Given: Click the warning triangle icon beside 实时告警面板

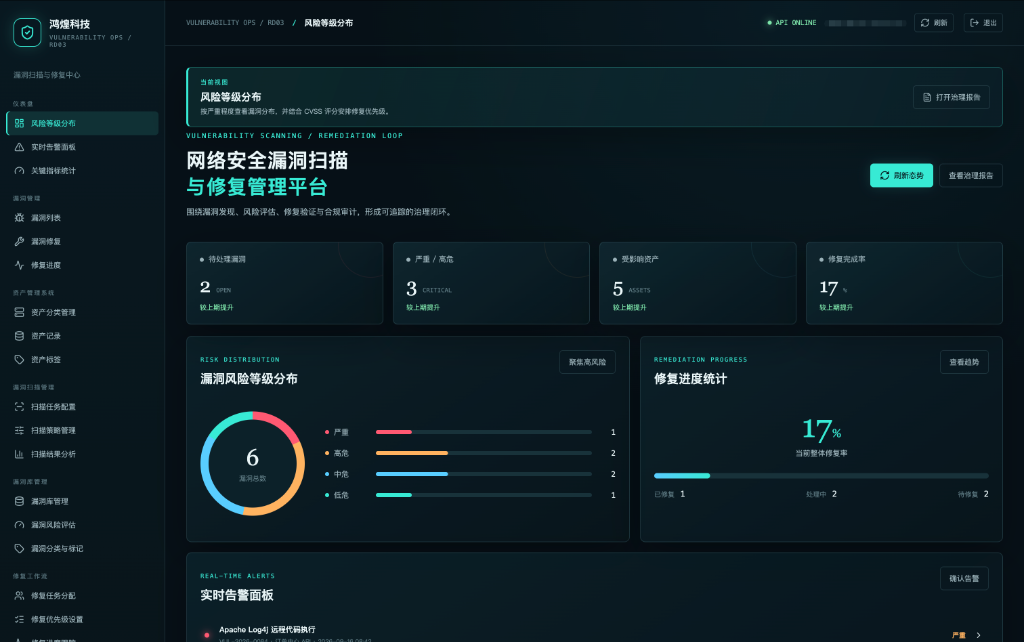Looking at the screenshot, I should coord(20,147).
